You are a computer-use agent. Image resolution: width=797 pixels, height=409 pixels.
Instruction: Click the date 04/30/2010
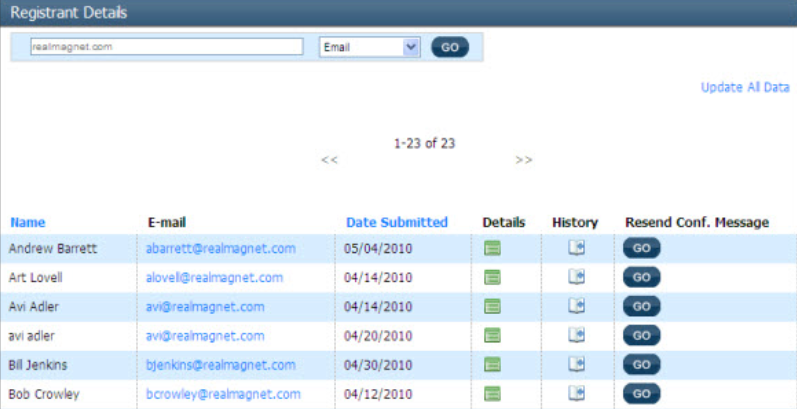coord(378,365)
